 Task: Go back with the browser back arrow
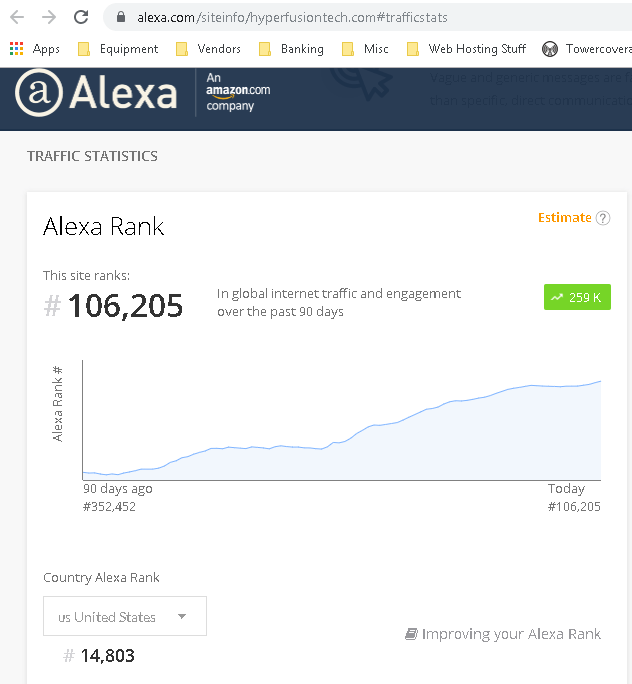(17, 17)
